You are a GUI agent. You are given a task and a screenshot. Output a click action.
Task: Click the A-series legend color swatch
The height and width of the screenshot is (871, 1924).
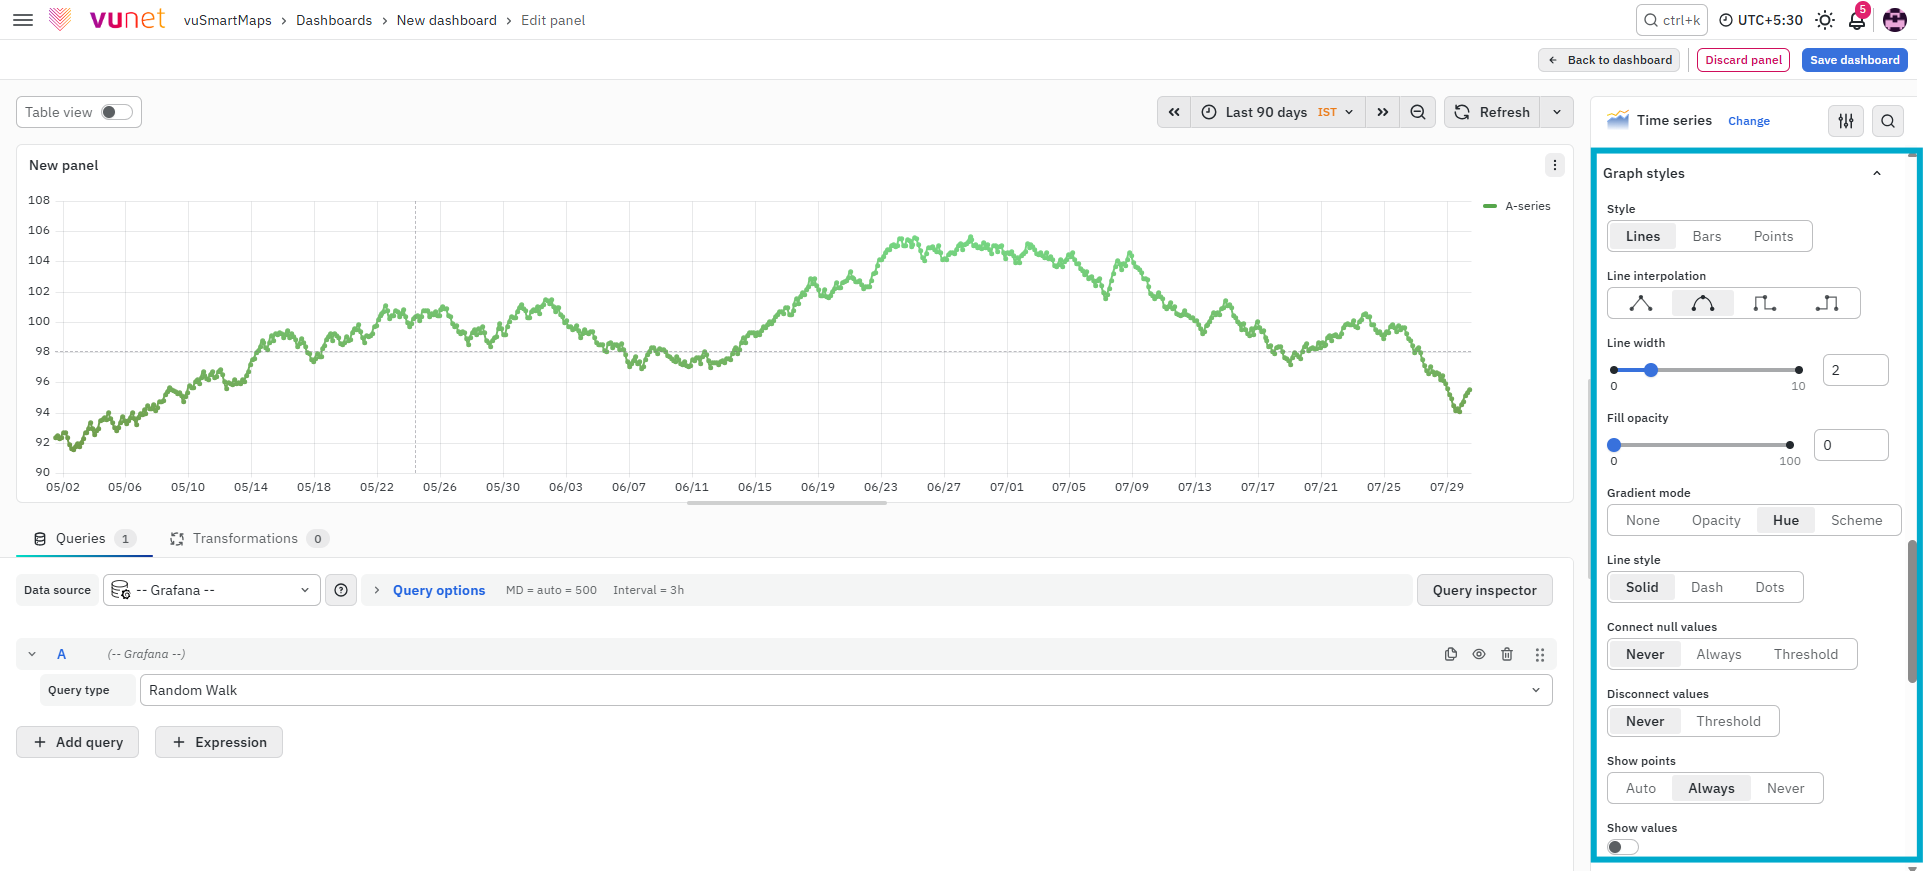tap(1490, 206)
